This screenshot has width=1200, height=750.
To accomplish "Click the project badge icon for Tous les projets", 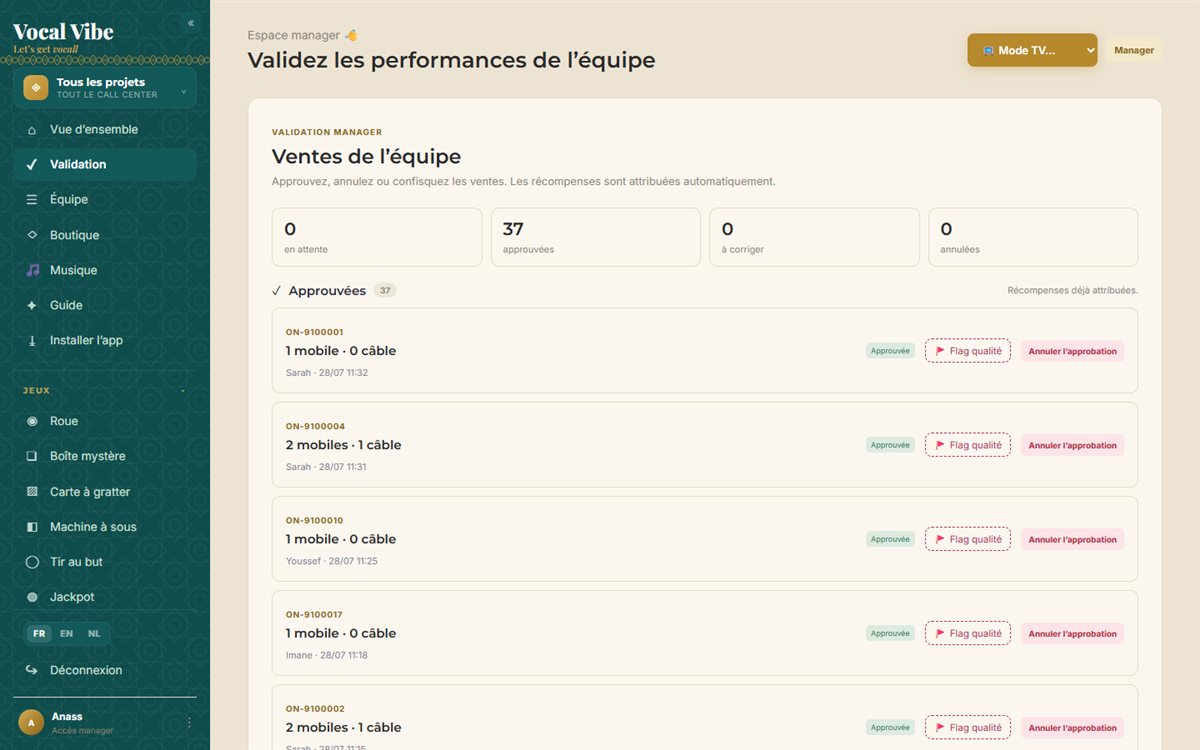I will [36, 88].
